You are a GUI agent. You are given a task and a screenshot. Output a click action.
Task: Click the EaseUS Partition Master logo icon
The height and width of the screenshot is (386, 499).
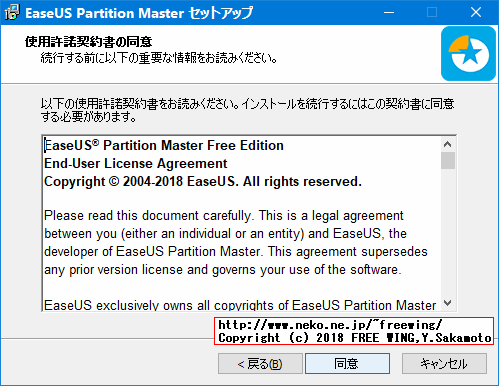[x=468, y=54]
